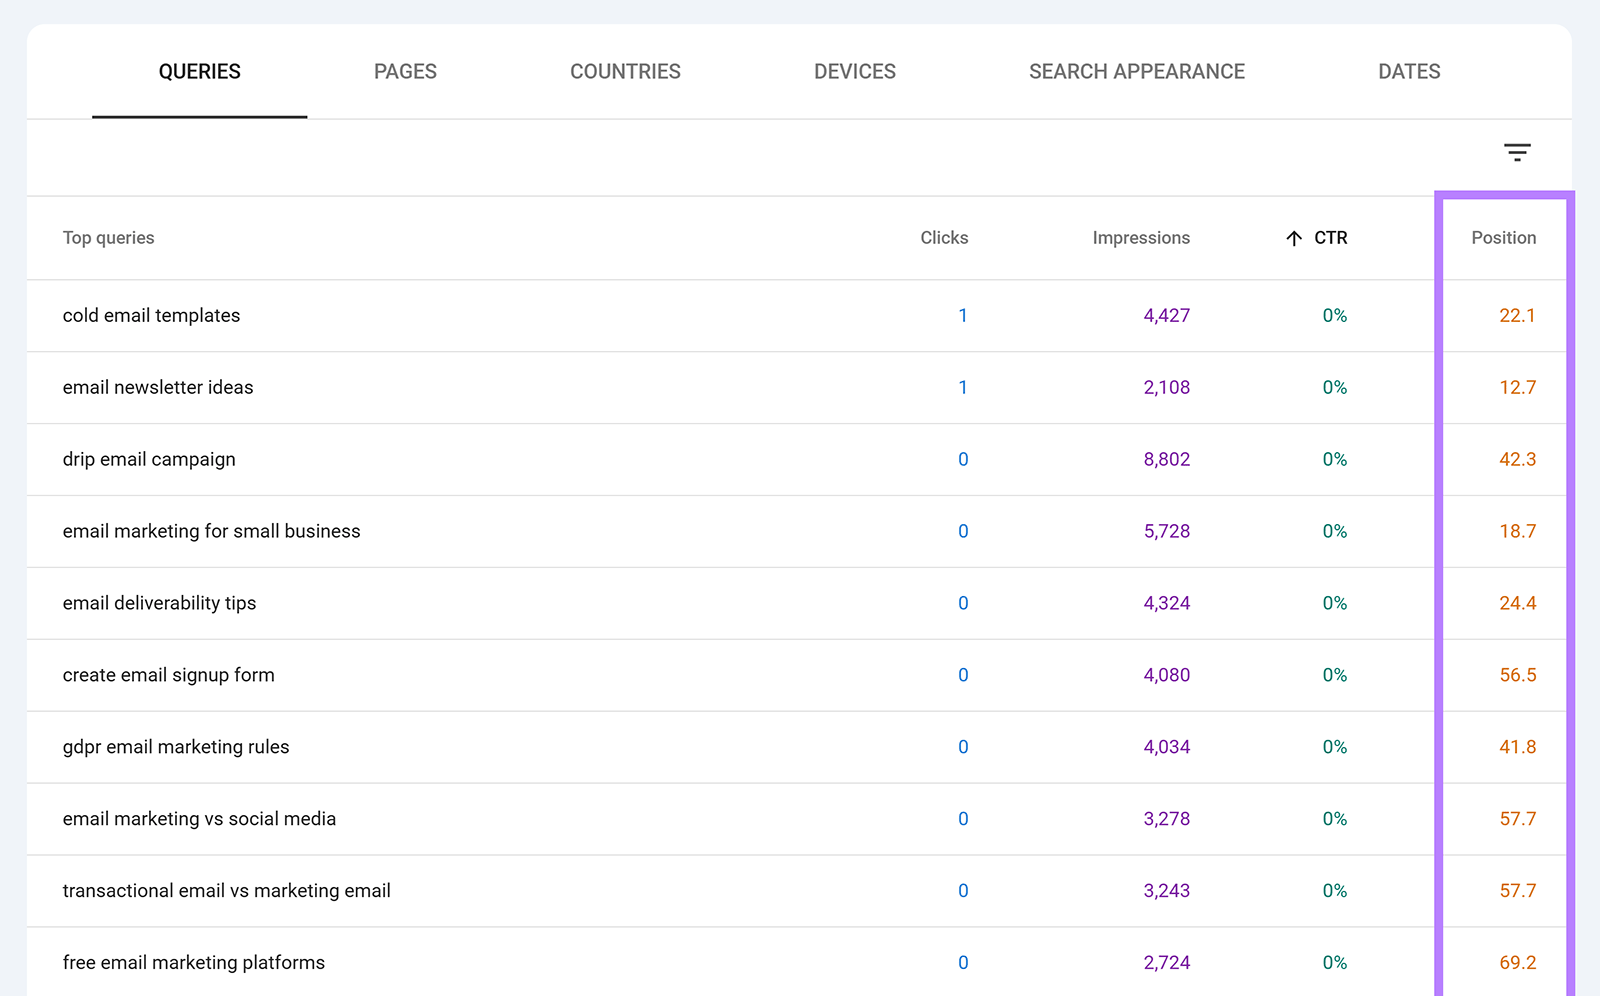Click 'email marketing for small business' query
This screenshot has width=1600, height=996.
211,531
